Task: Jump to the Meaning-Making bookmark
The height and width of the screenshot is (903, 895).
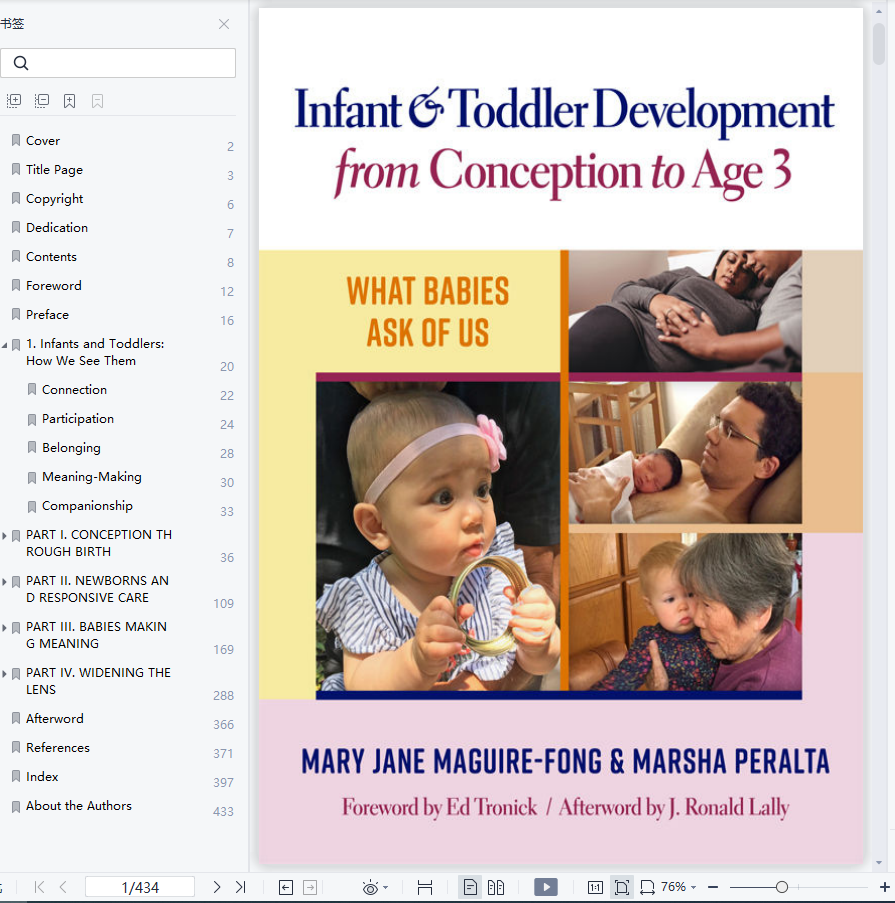Action: [x=92, y=477]
